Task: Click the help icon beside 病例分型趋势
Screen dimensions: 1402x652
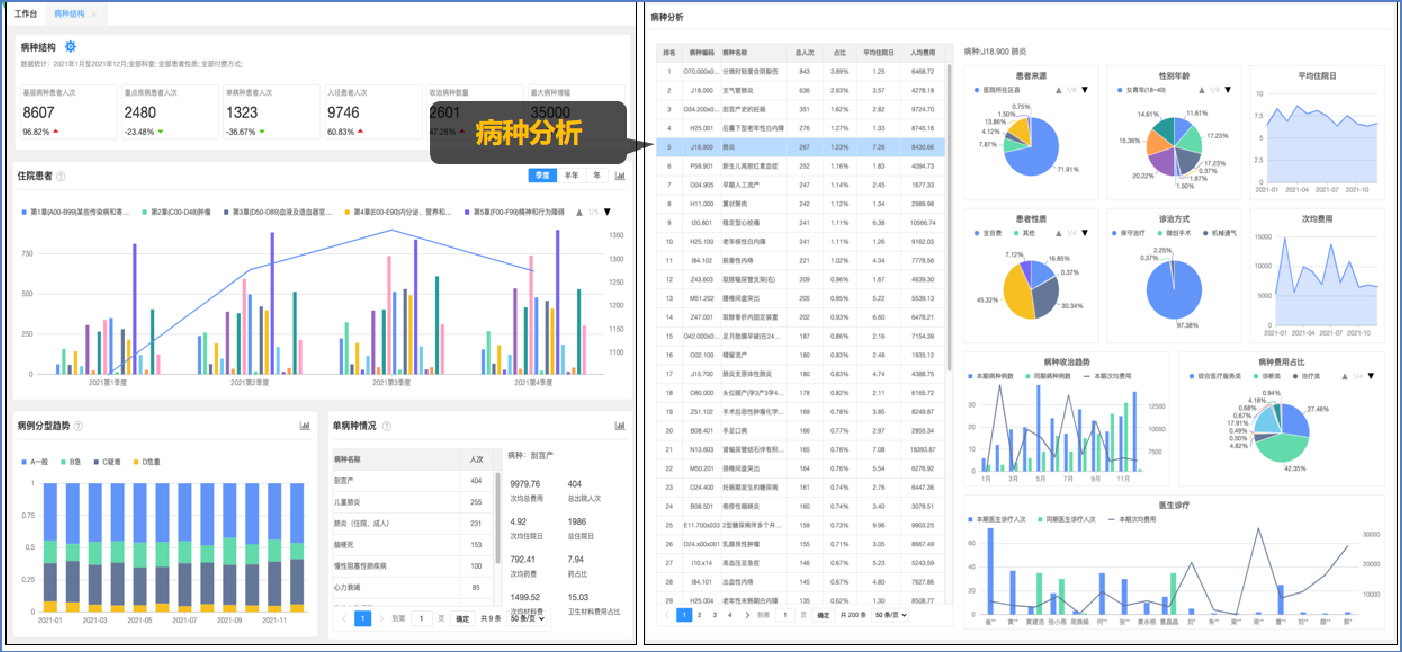Action: click(80, 426)
